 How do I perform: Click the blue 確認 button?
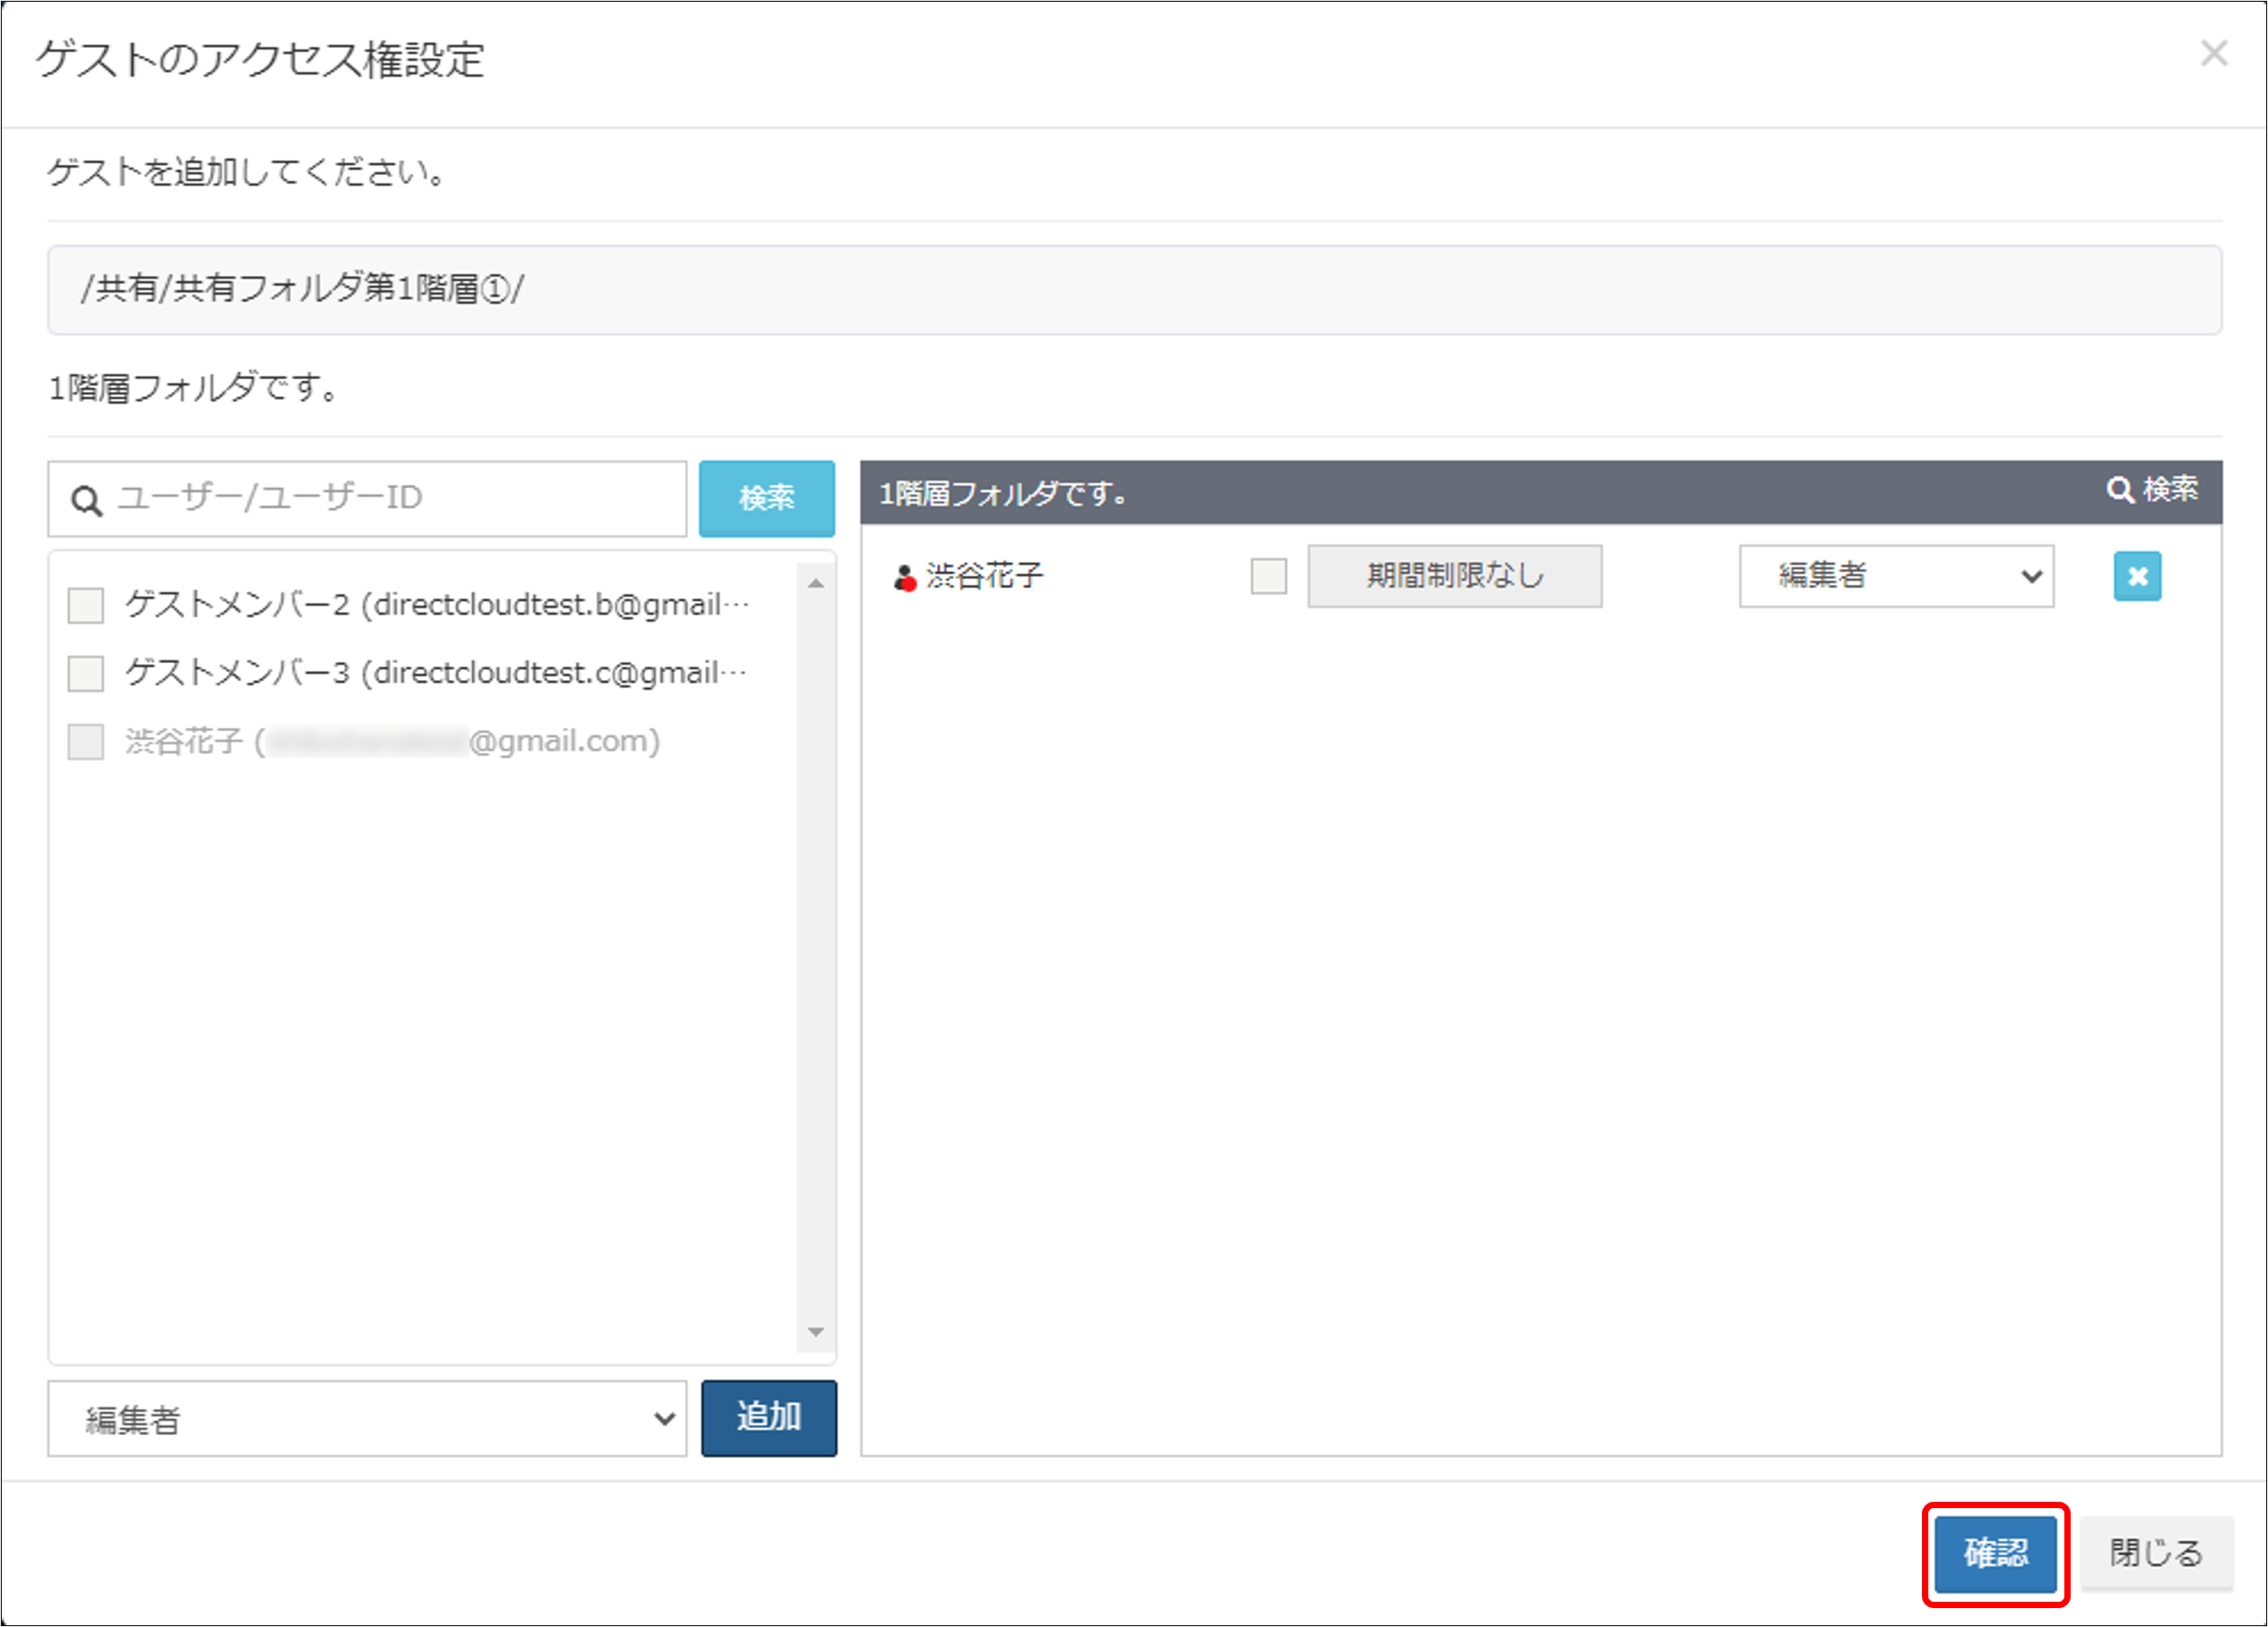point(1994,1553)
